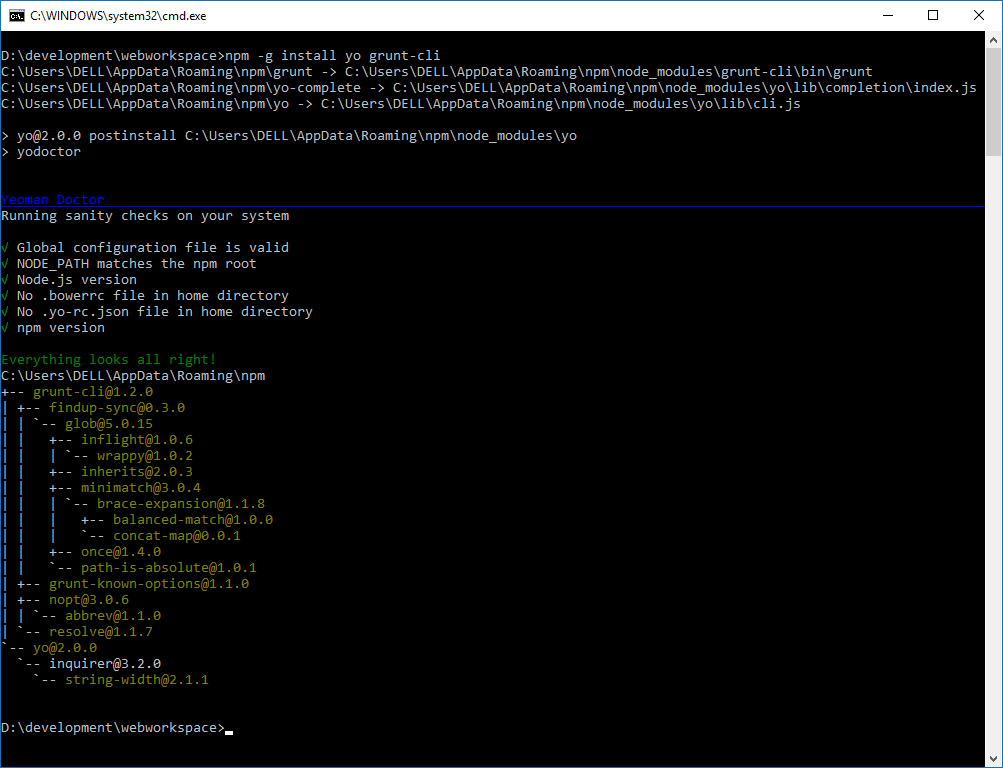Click the yo@2.0.0 tree entry
Image resolution: width=1003 pixels, height=768 pixels.
pyautogui.click(x=65, y=647)
